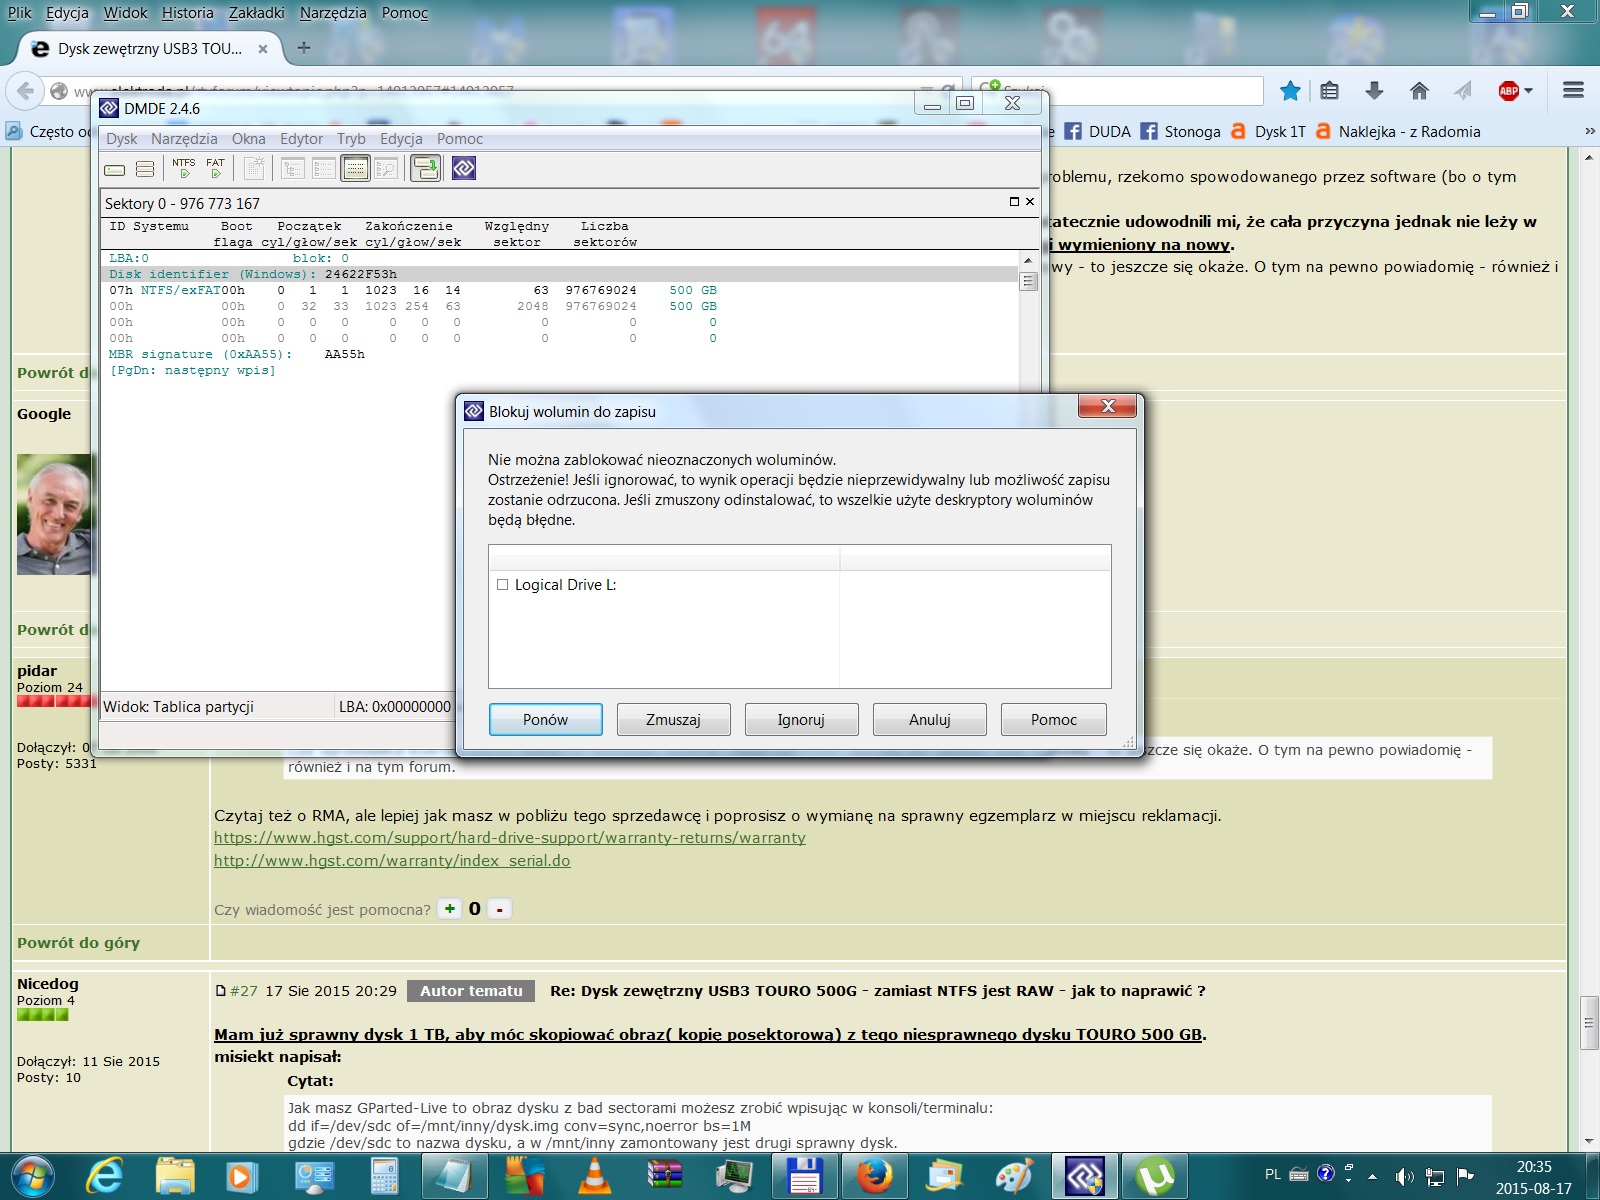1600x1200 pixels.
Task: Click the Adblock Plus icon
Action: 1508,91
